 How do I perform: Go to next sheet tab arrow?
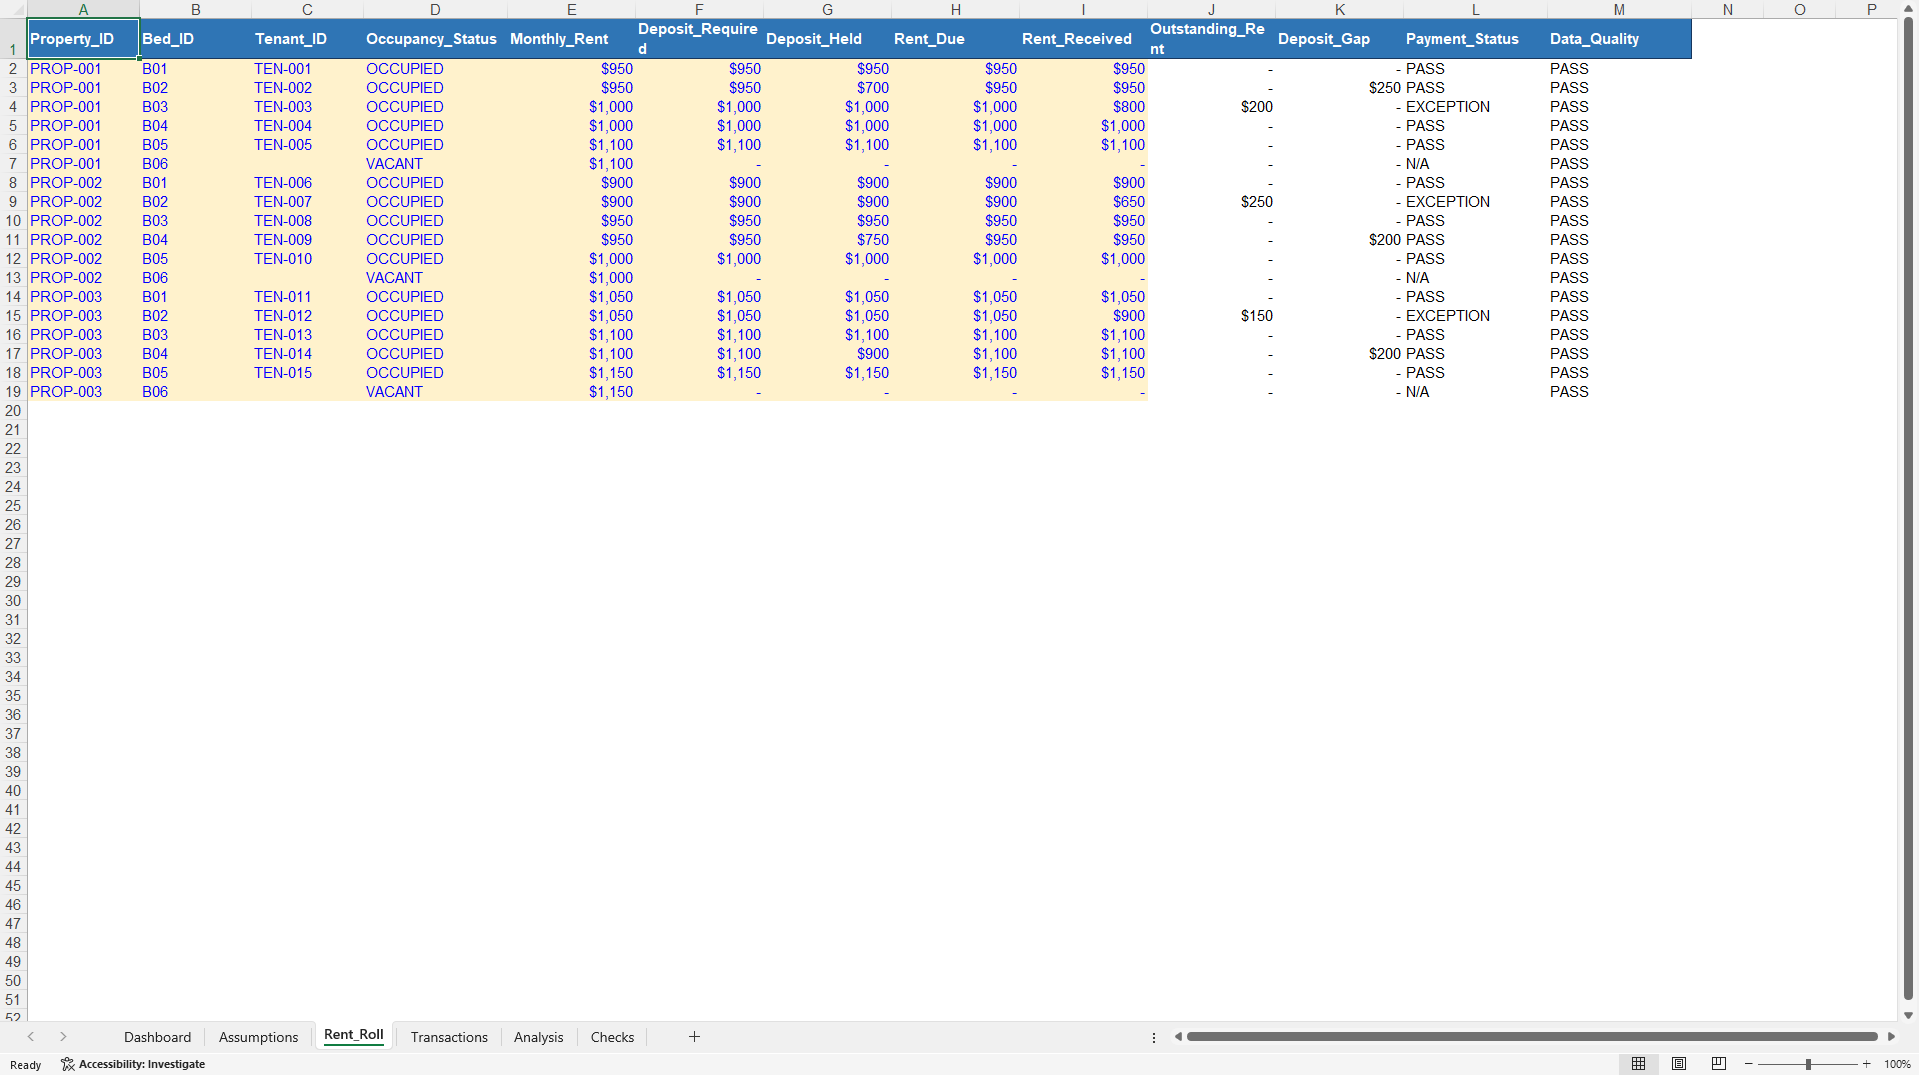click(63, 1037)
